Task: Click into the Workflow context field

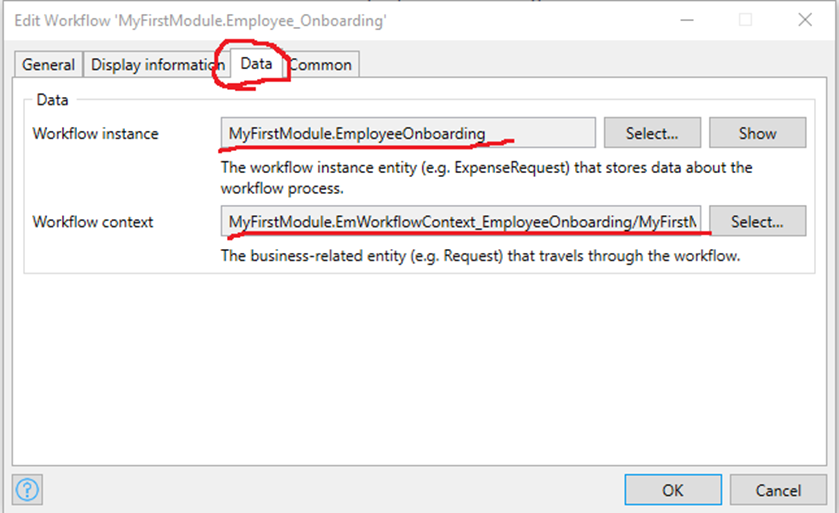Action: 461,221
